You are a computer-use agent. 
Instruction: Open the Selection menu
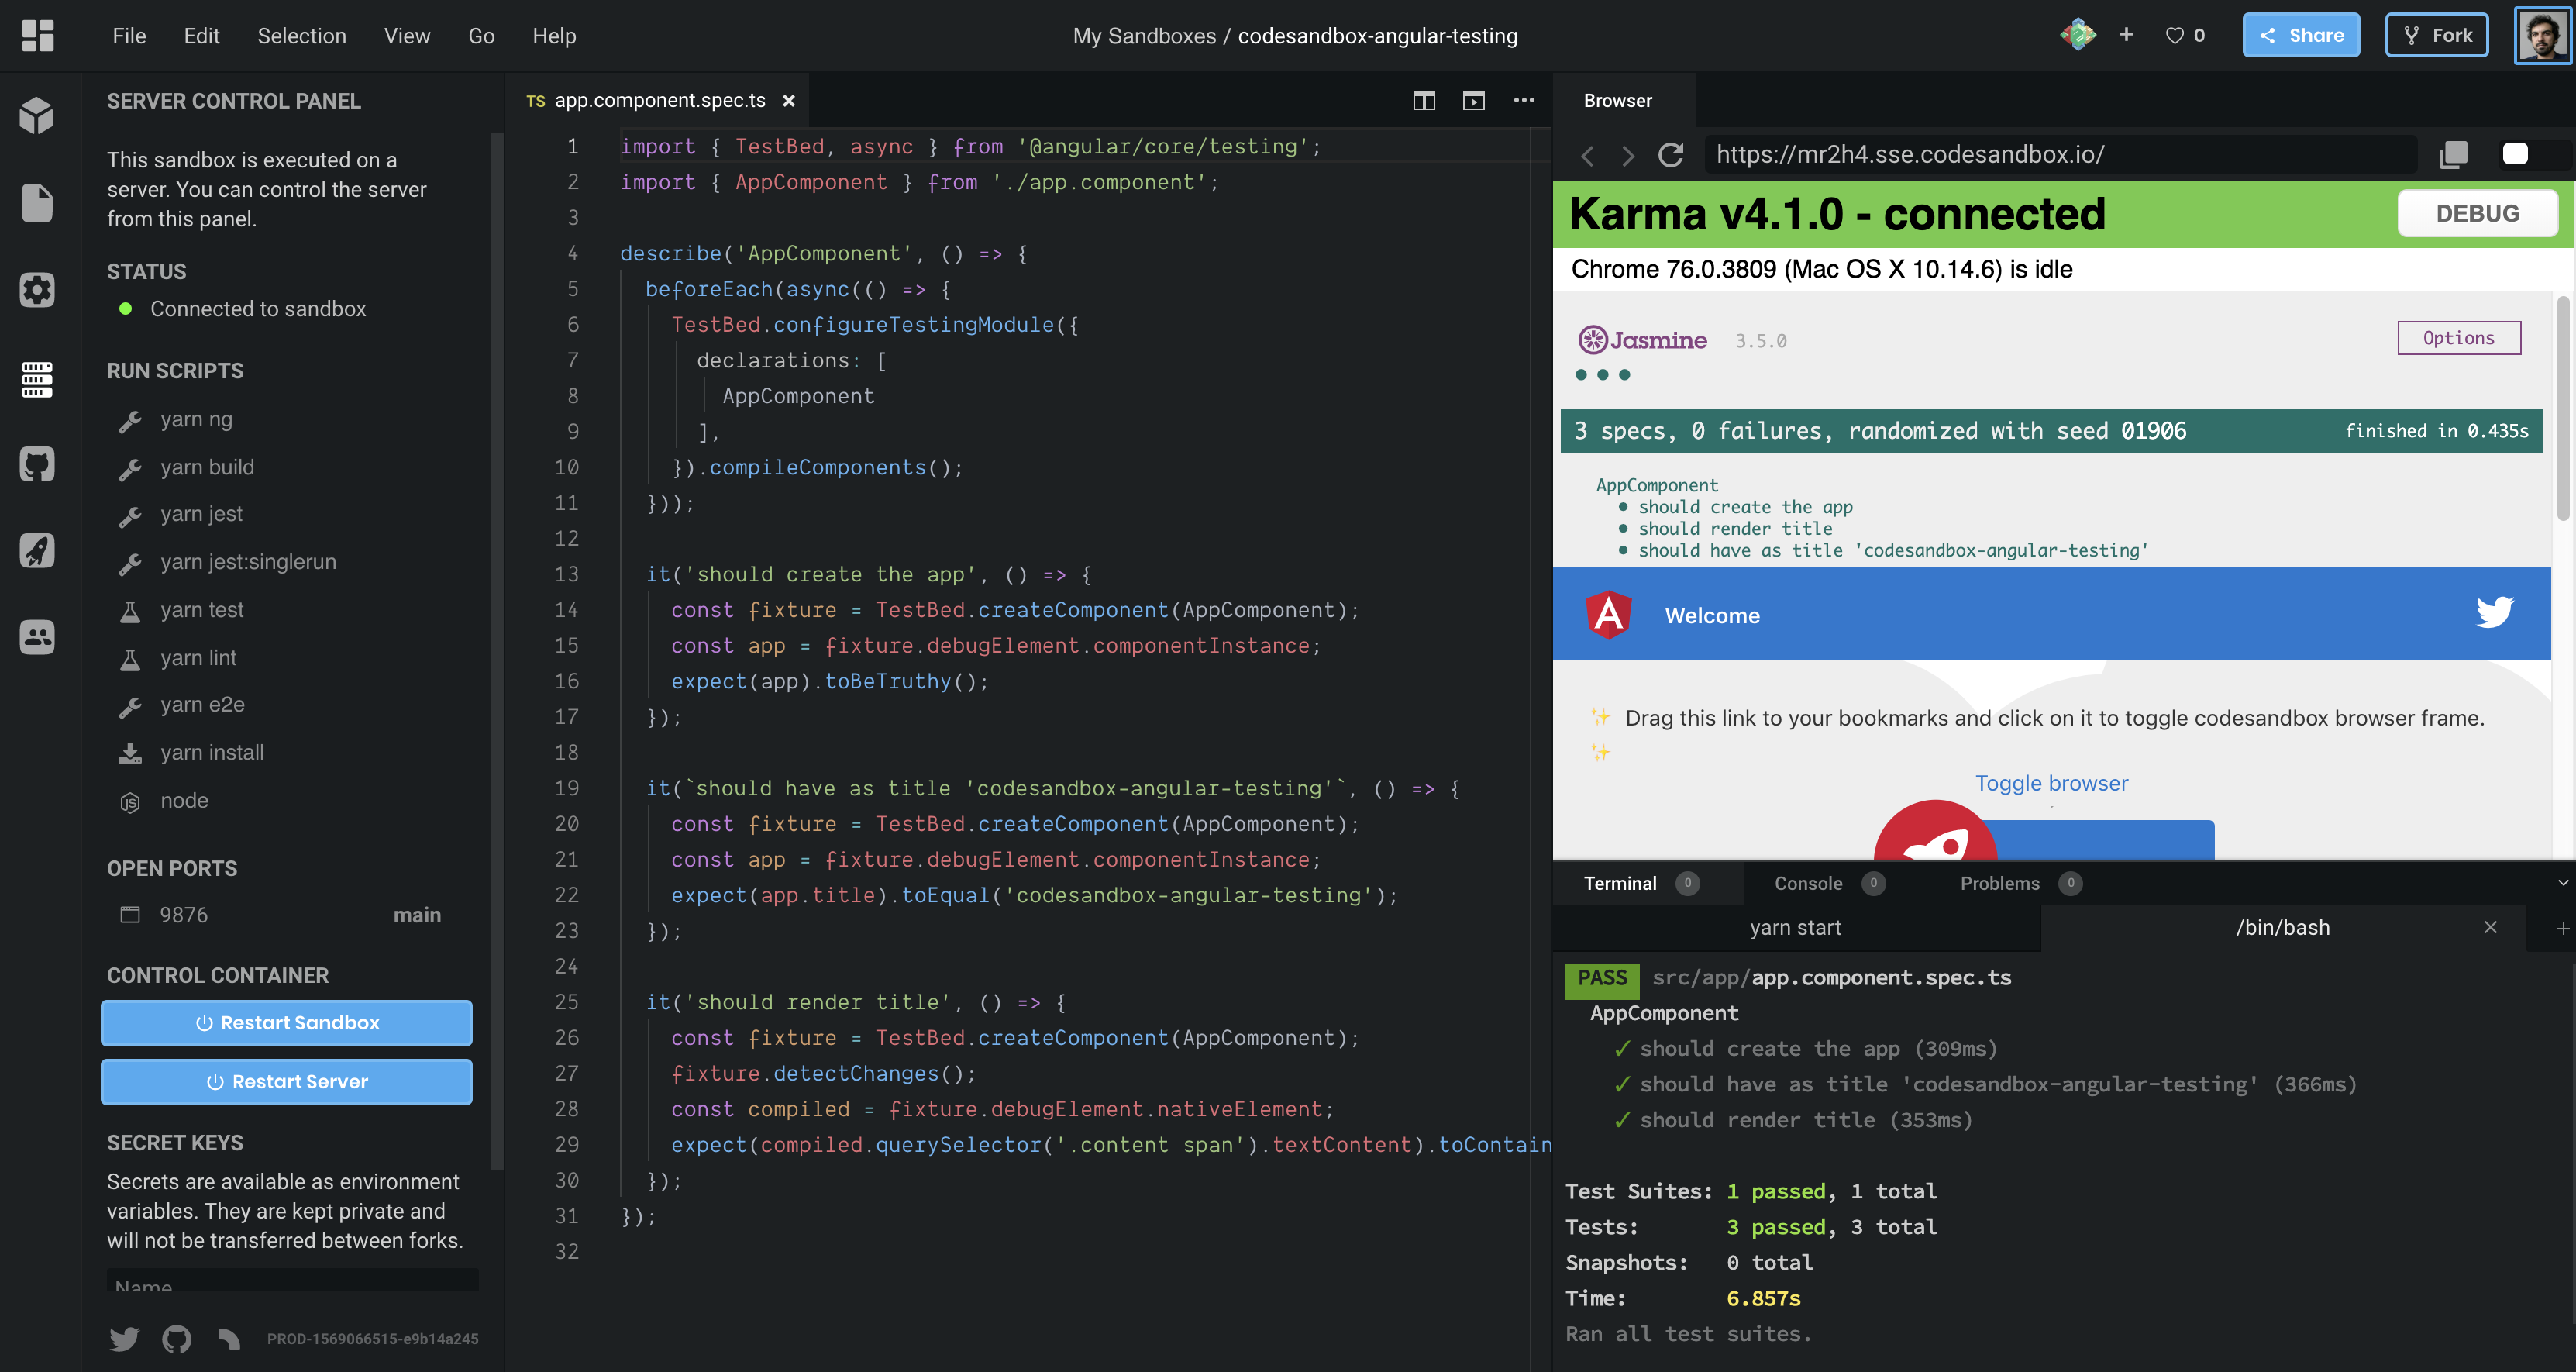click(x=302, y=36)
